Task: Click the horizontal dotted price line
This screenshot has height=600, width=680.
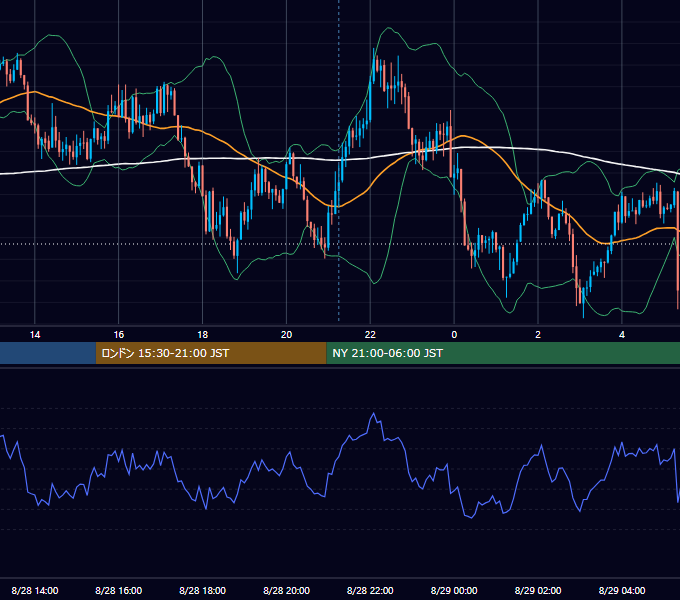Action: click(x=340, y=244)
